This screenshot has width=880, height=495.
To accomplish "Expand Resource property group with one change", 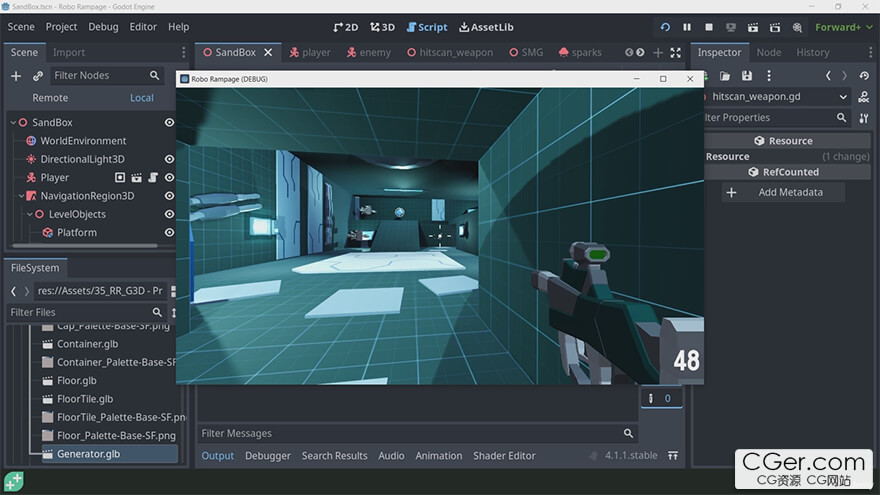I will point(787,157).
